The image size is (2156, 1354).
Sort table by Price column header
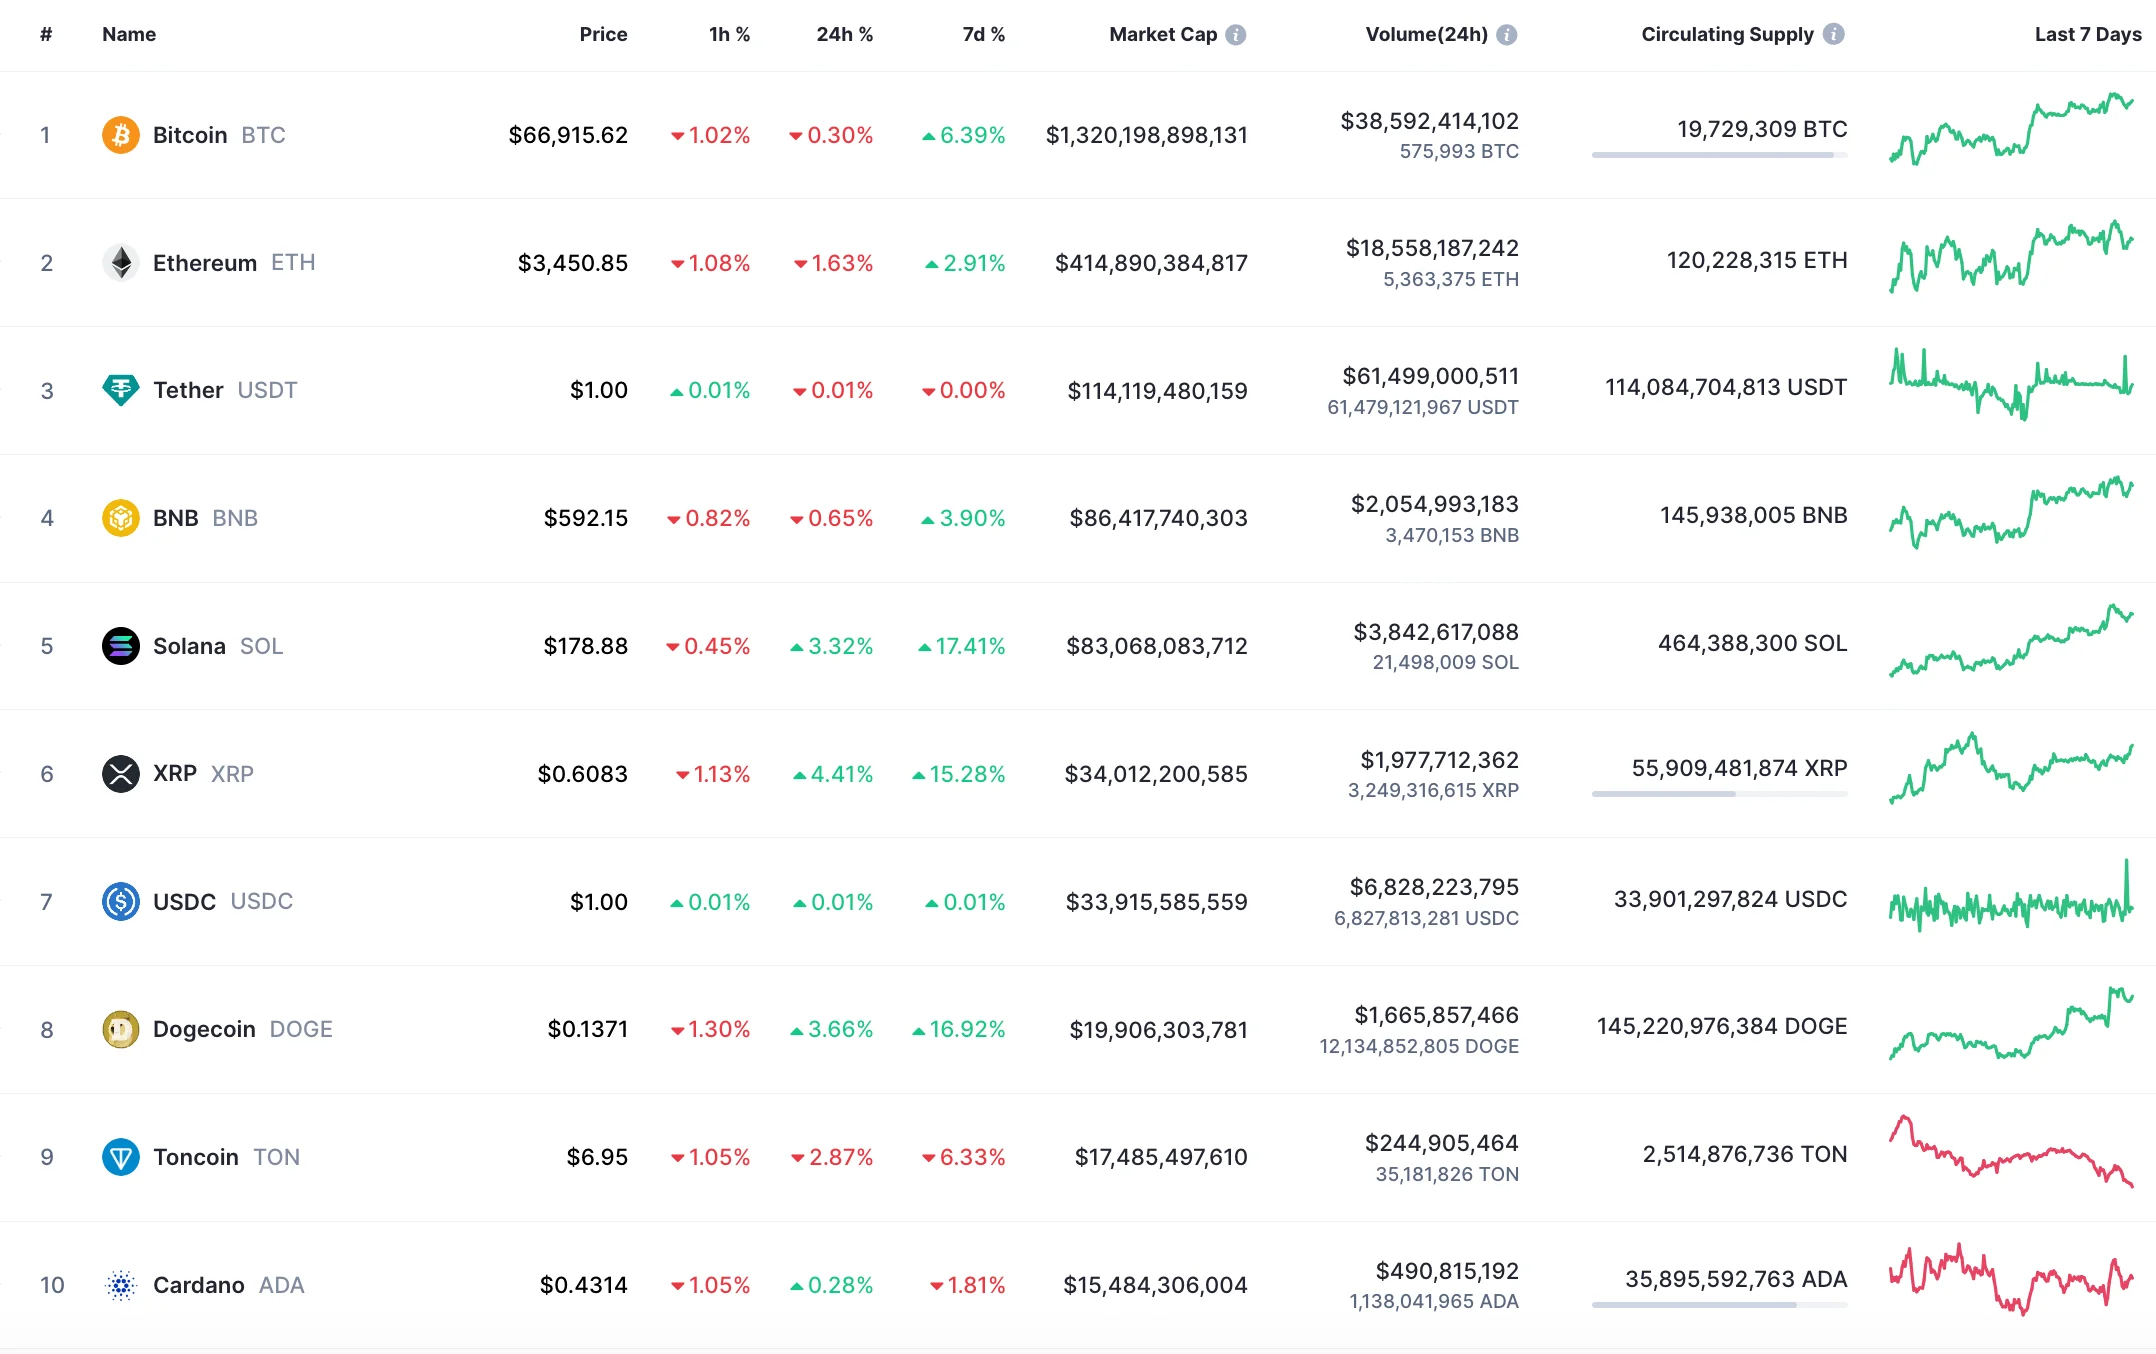[x=603, y=35]
